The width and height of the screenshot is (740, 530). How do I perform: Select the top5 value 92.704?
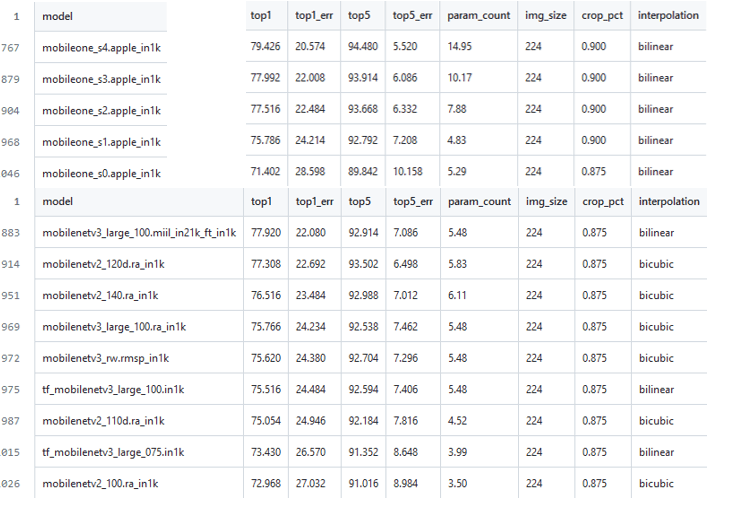click(x=363, y=358)
